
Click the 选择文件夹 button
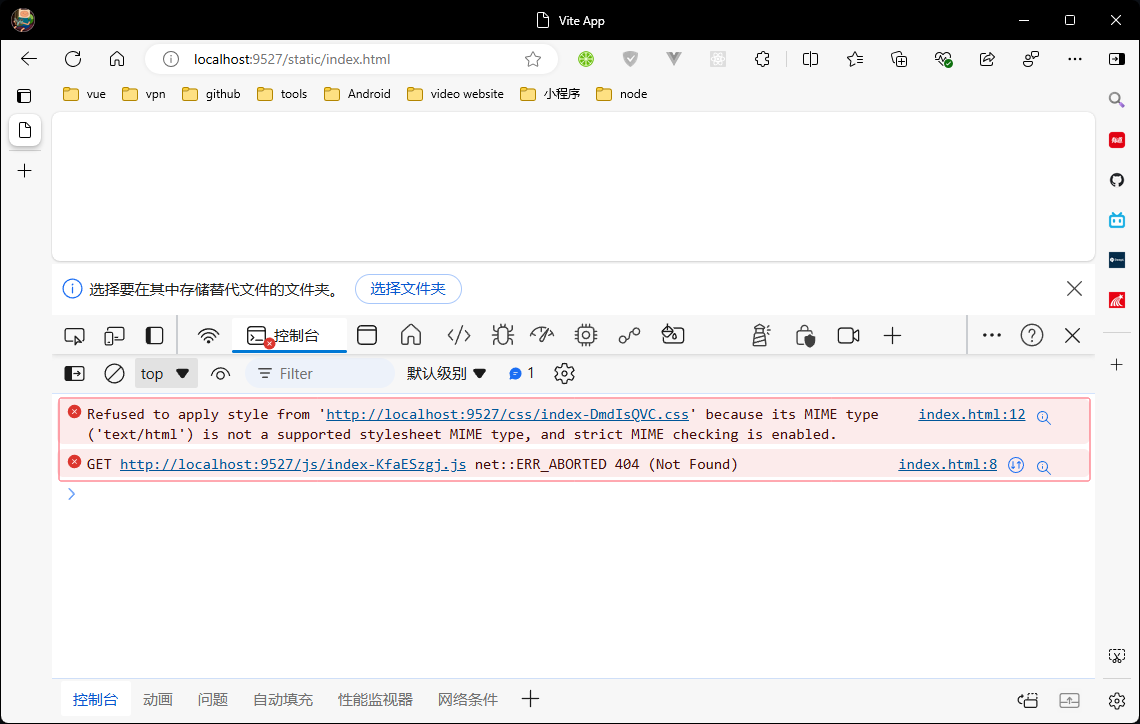408,289
